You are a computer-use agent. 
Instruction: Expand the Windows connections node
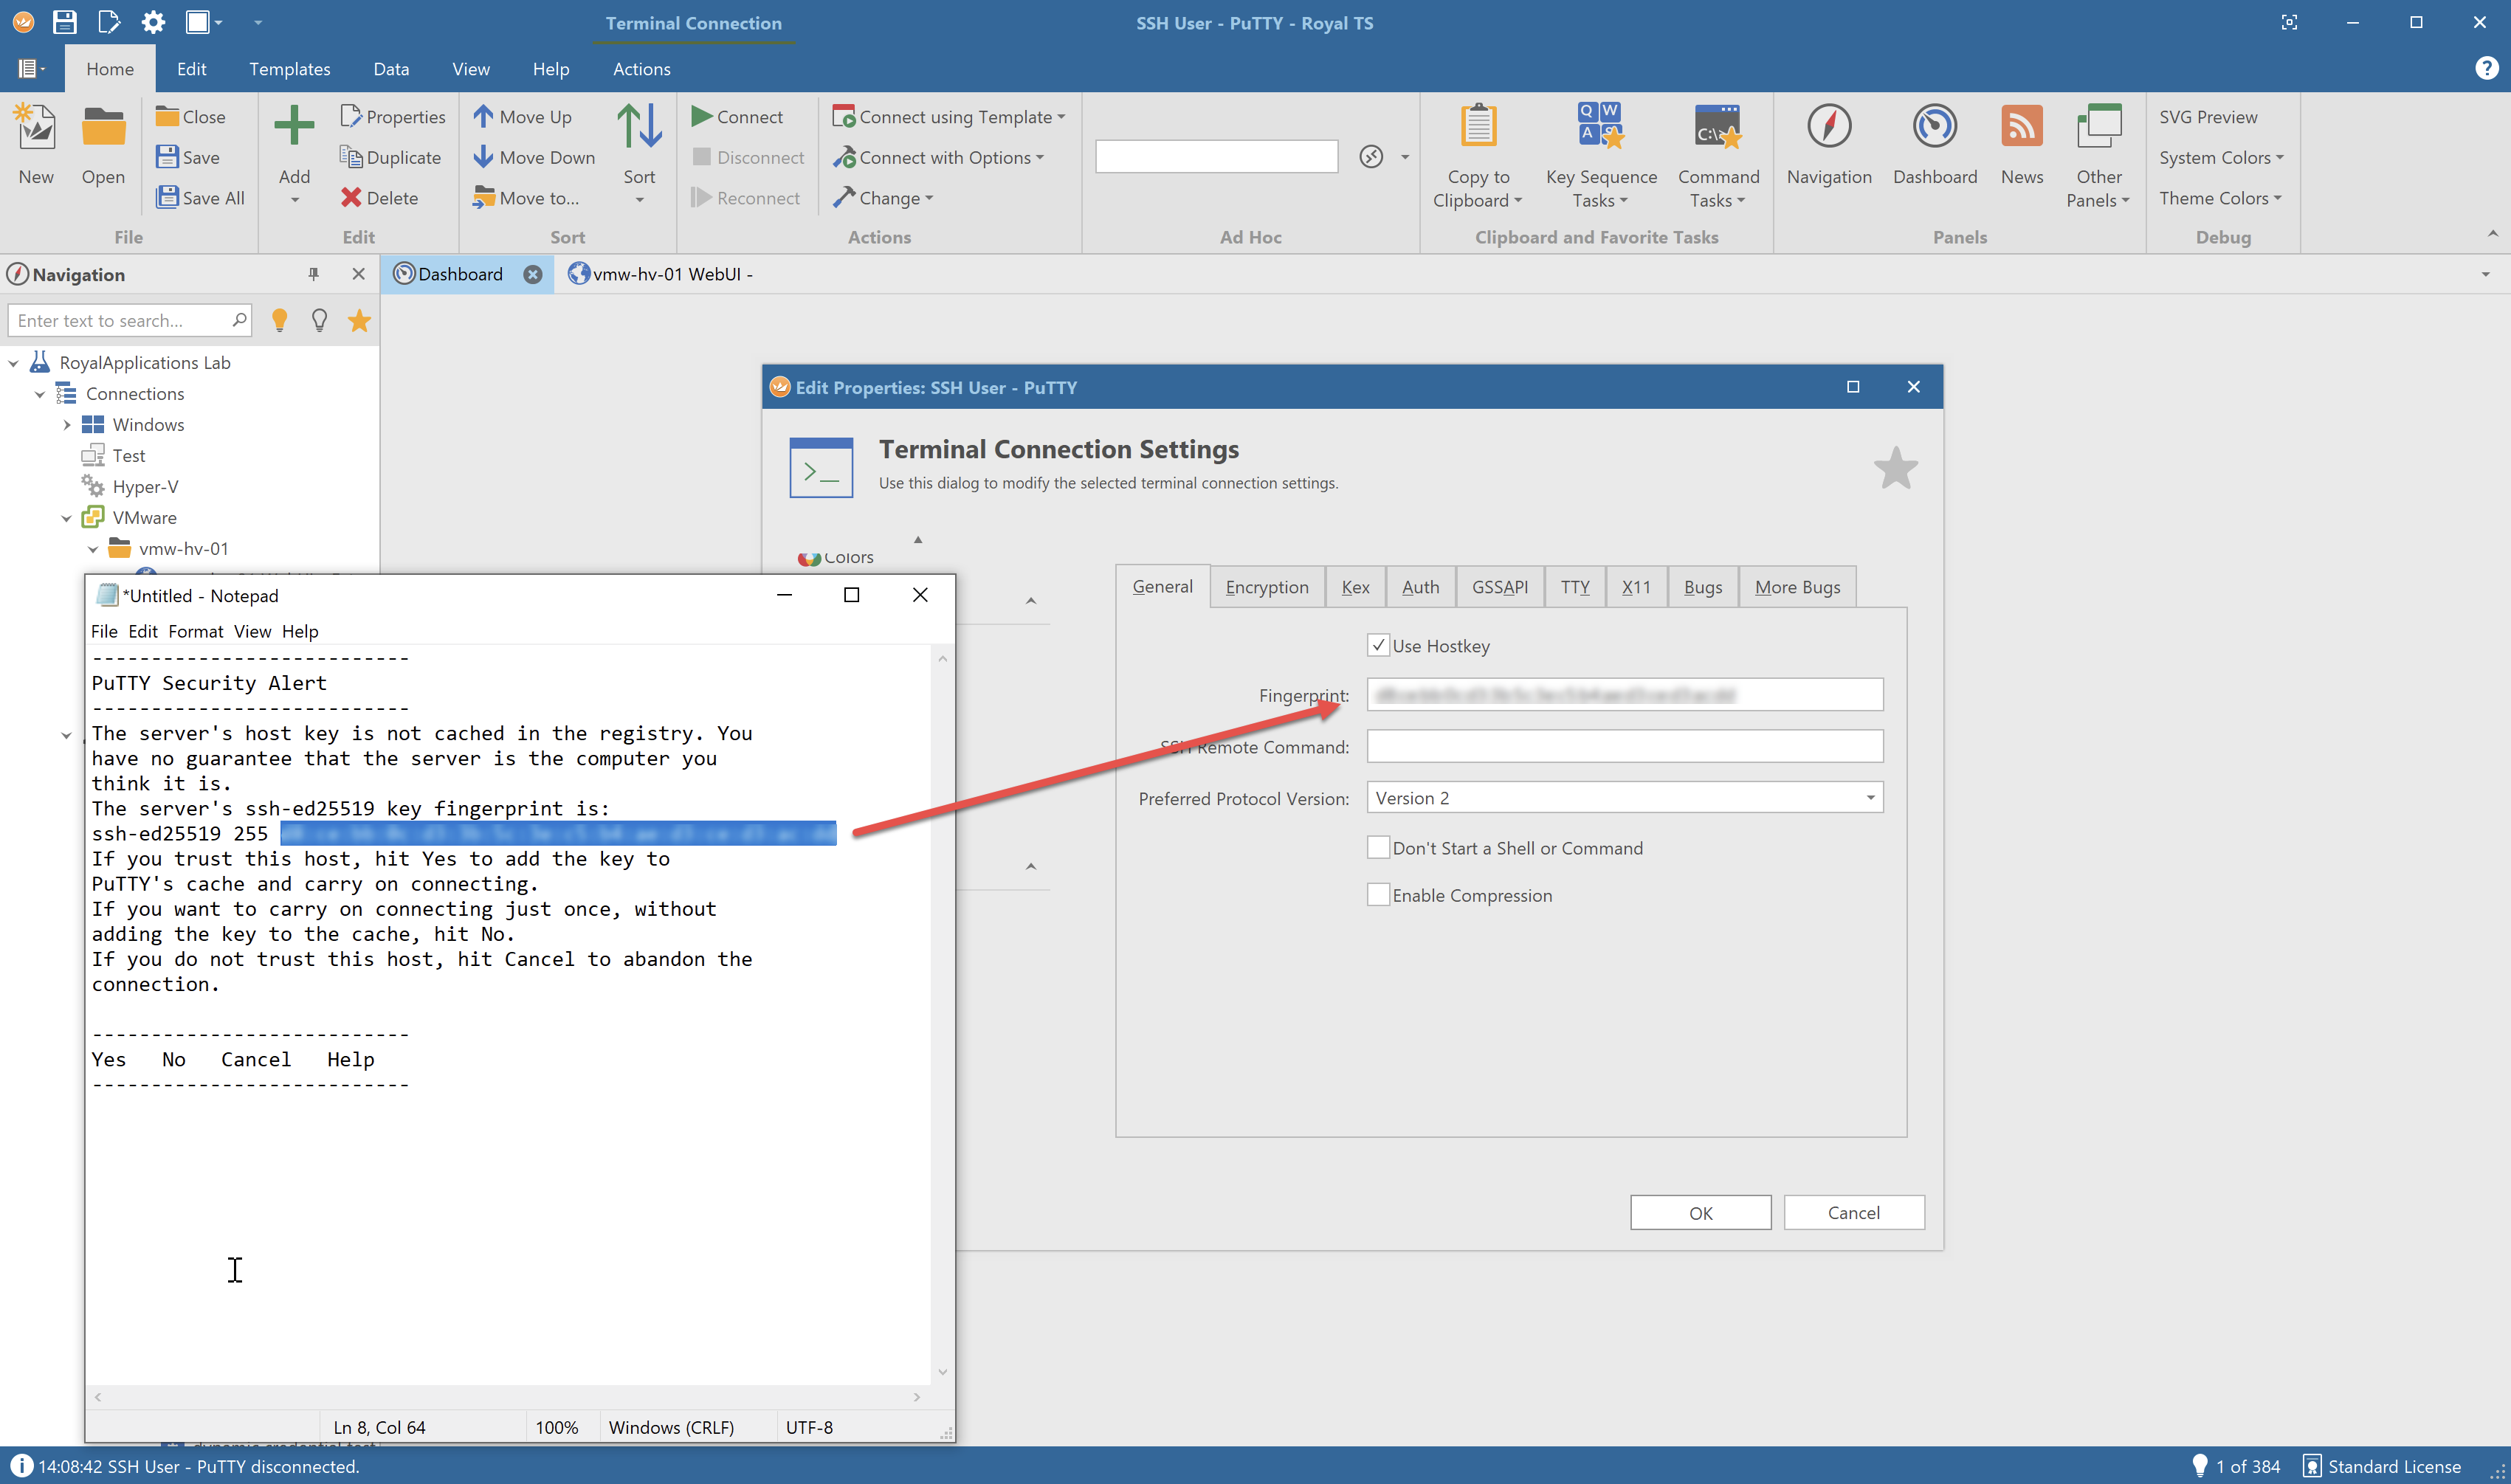pos(67,425)
